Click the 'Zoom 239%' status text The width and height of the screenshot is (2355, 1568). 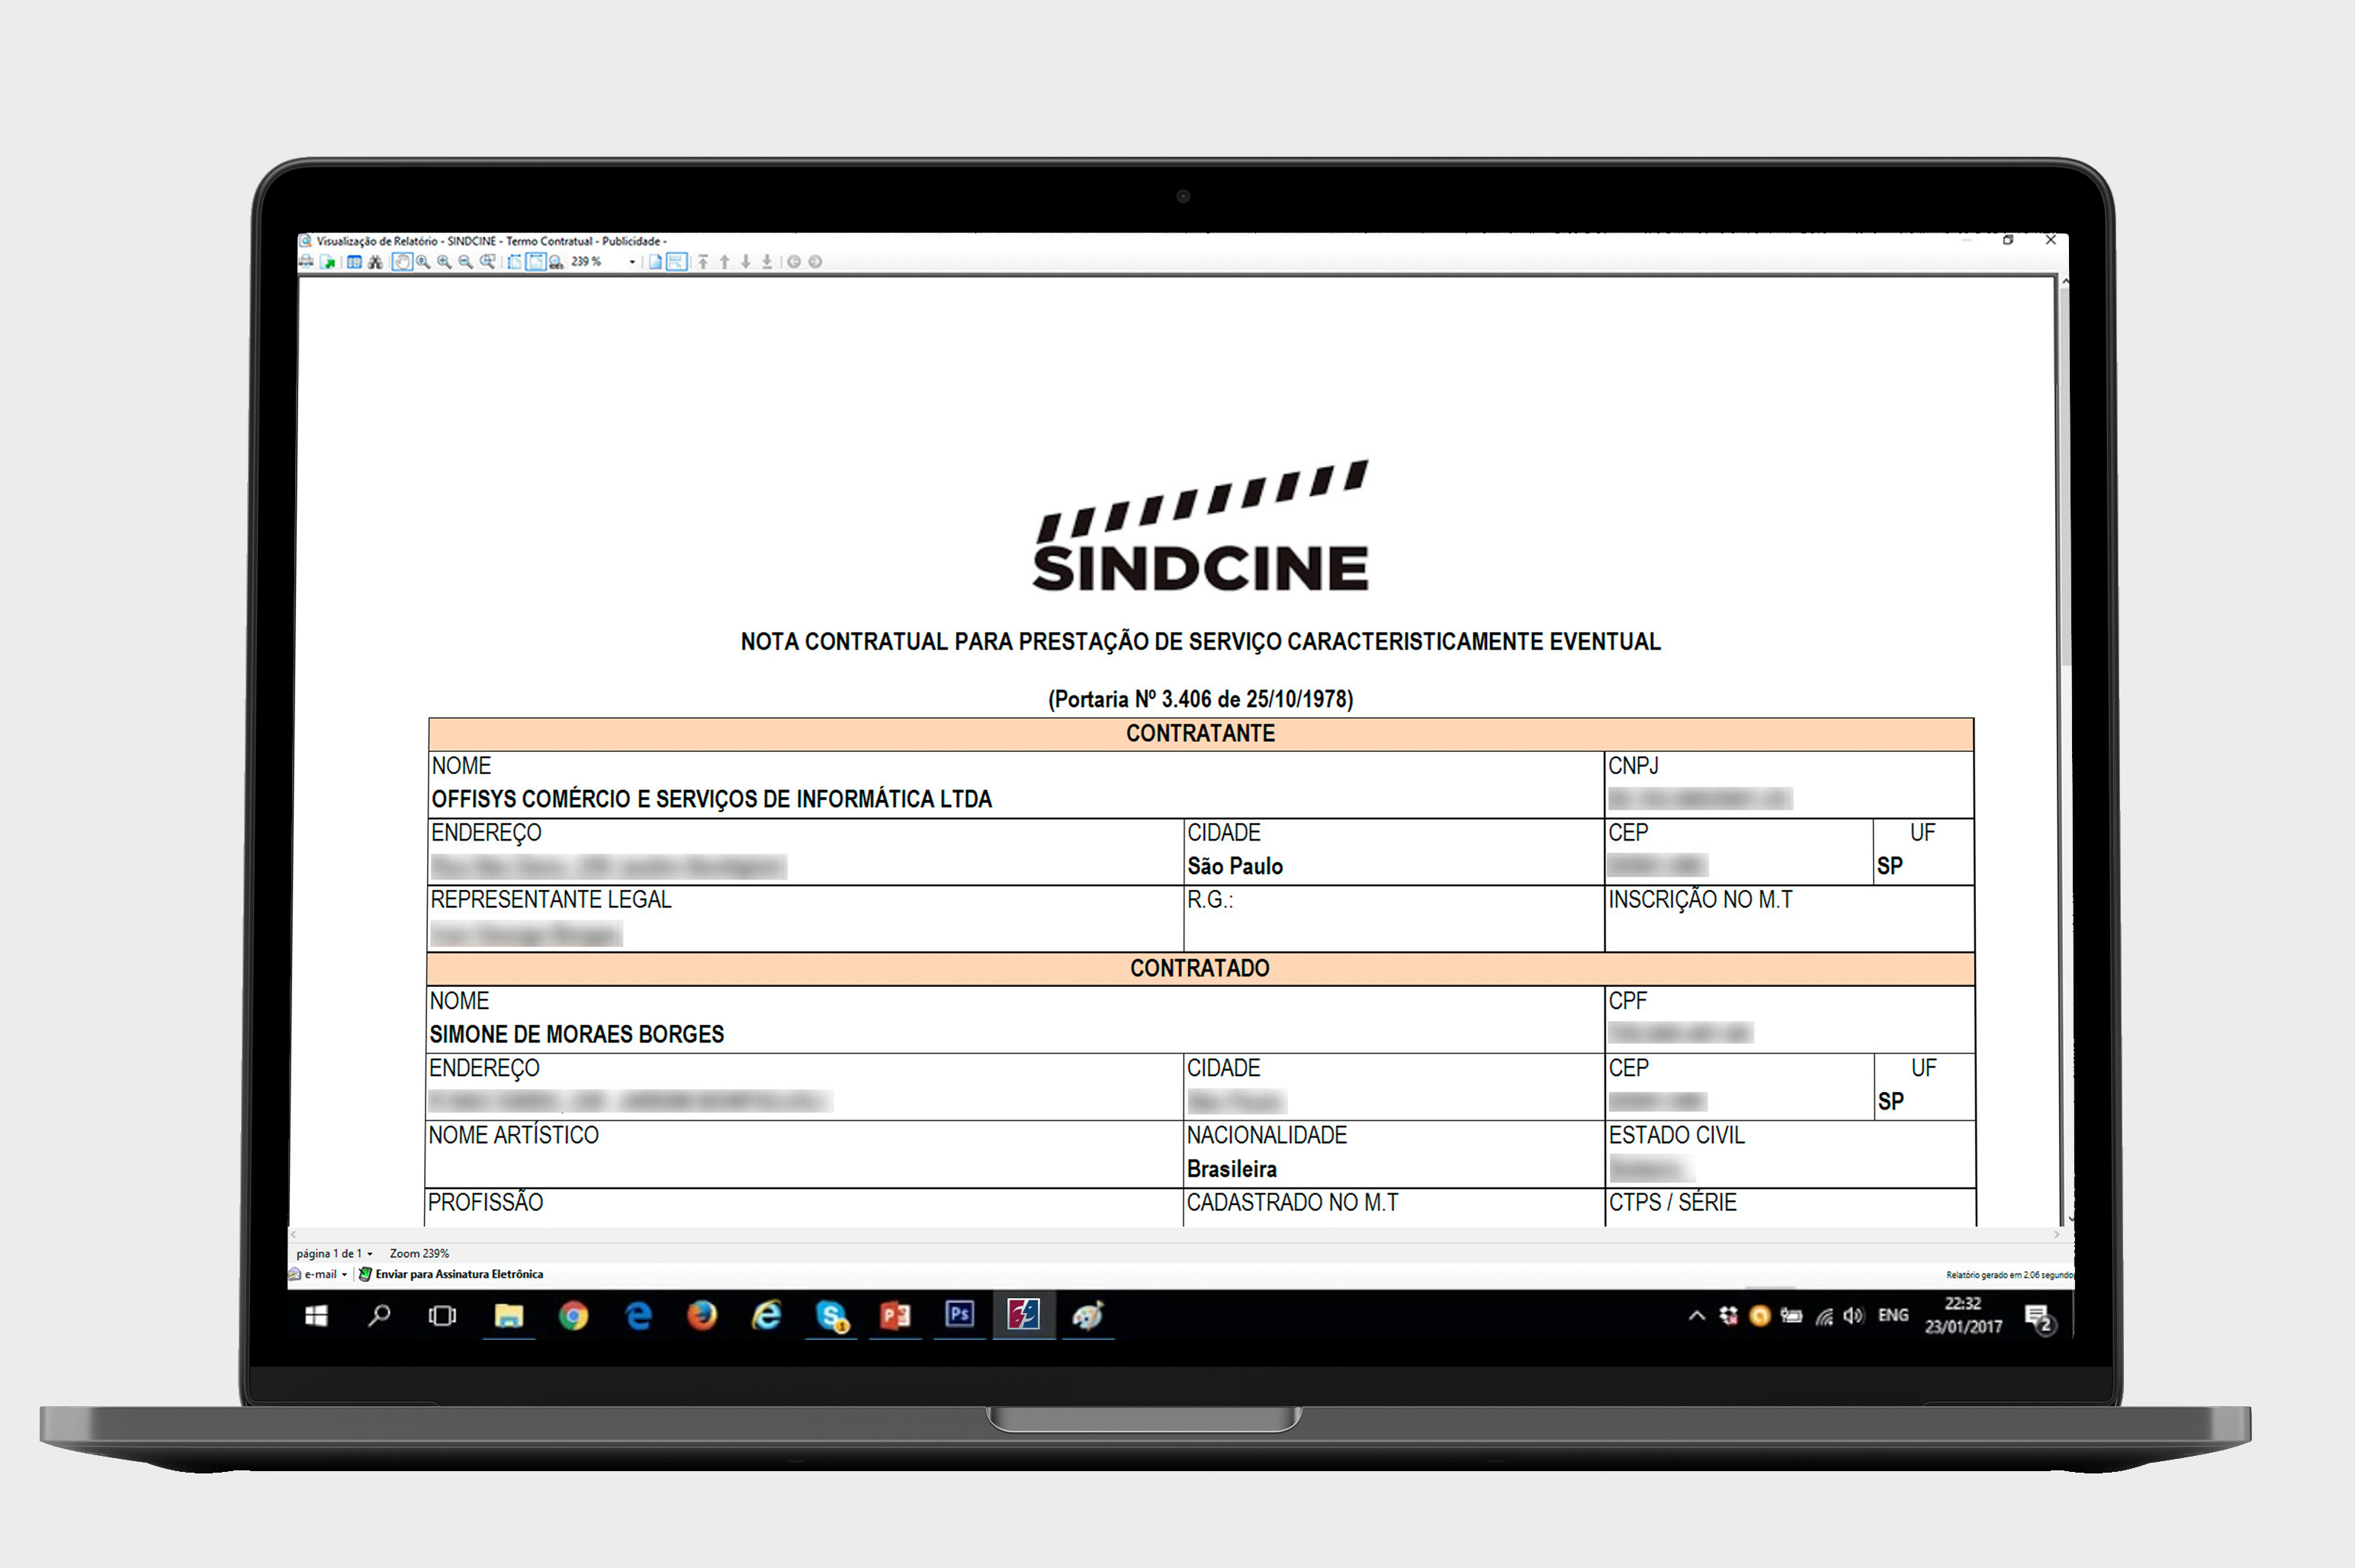[419, 1253]
